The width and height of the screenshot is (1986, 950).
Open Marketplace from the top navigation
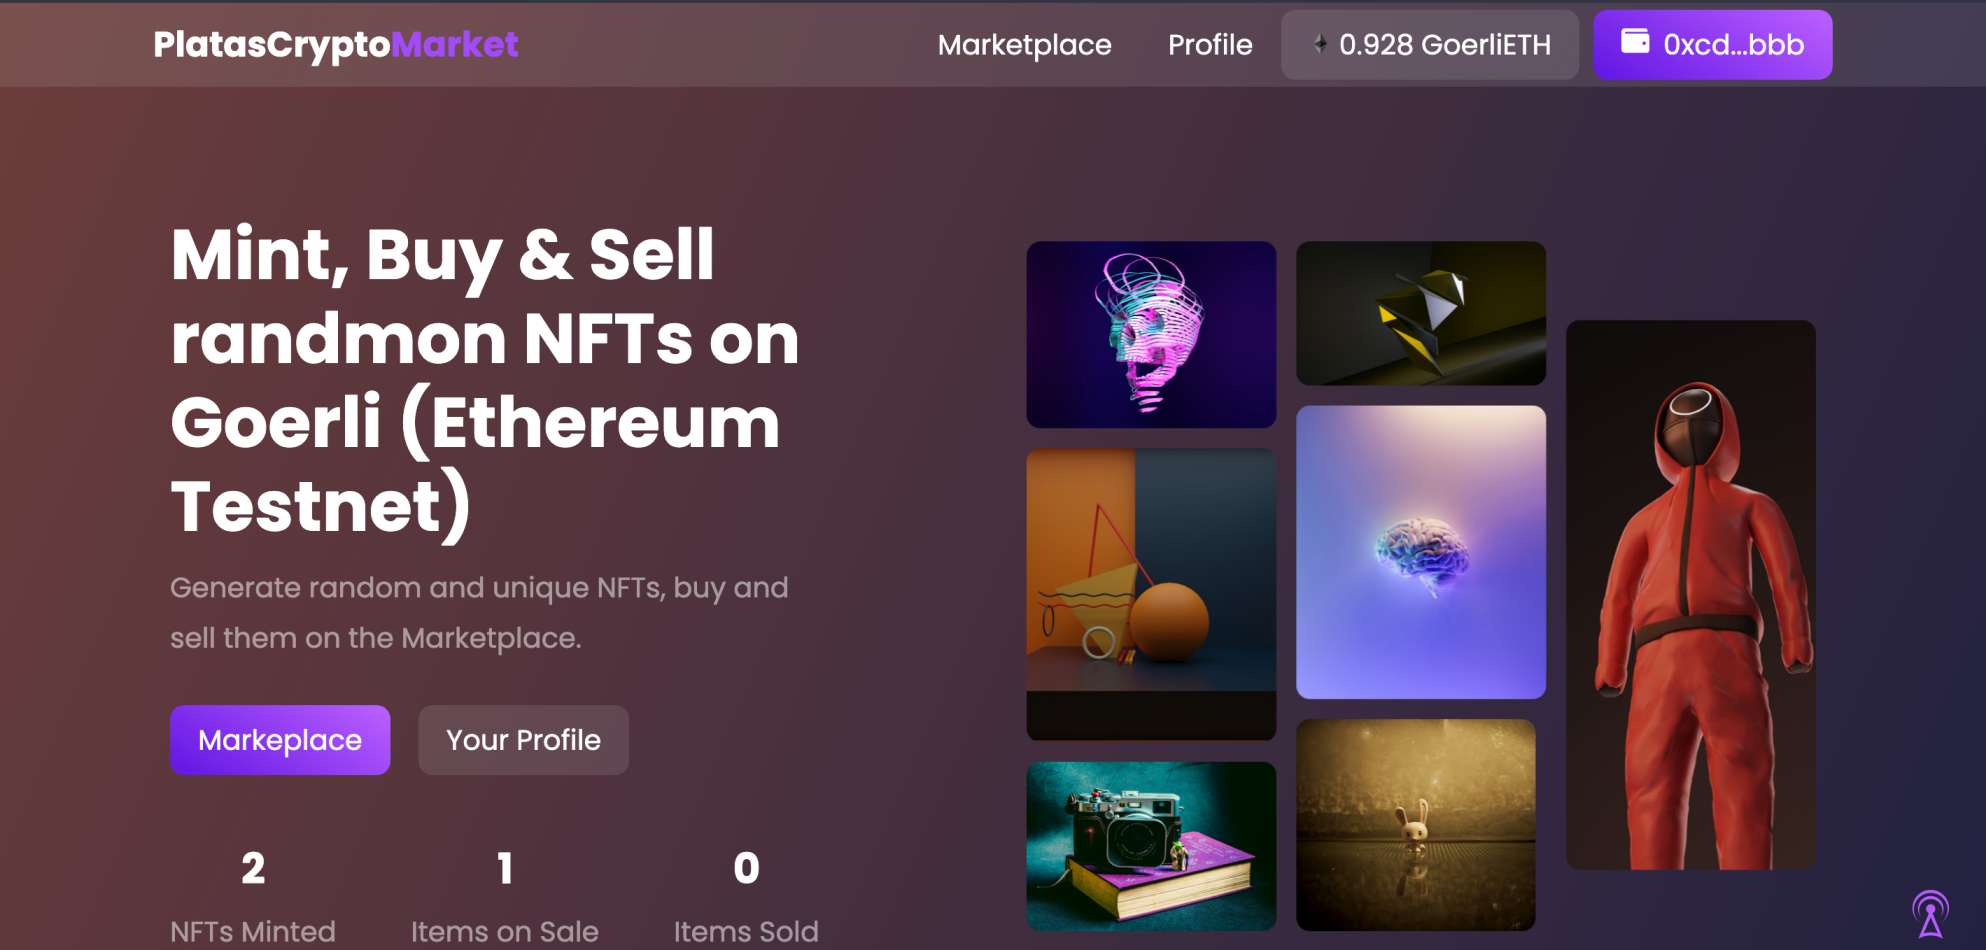(x=1024, y=45)
